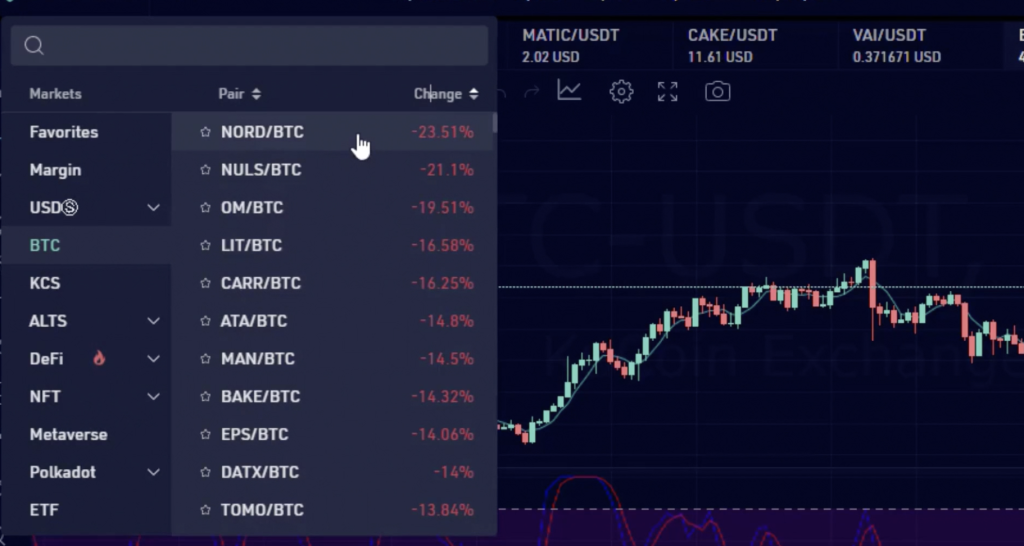Click the search magnifier icon

click(34, 45)
